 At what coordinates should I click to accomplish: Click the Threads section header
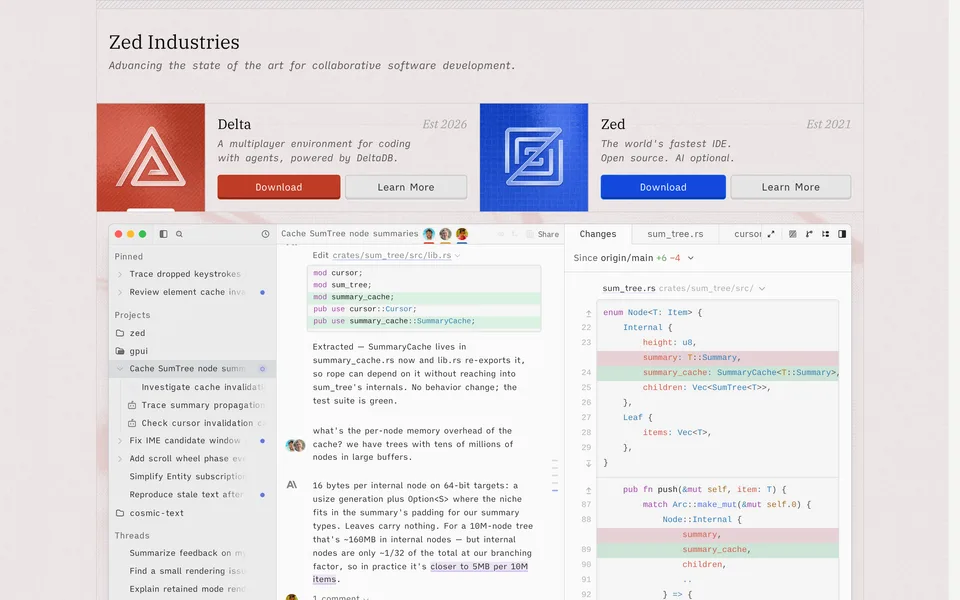[132, 535]
